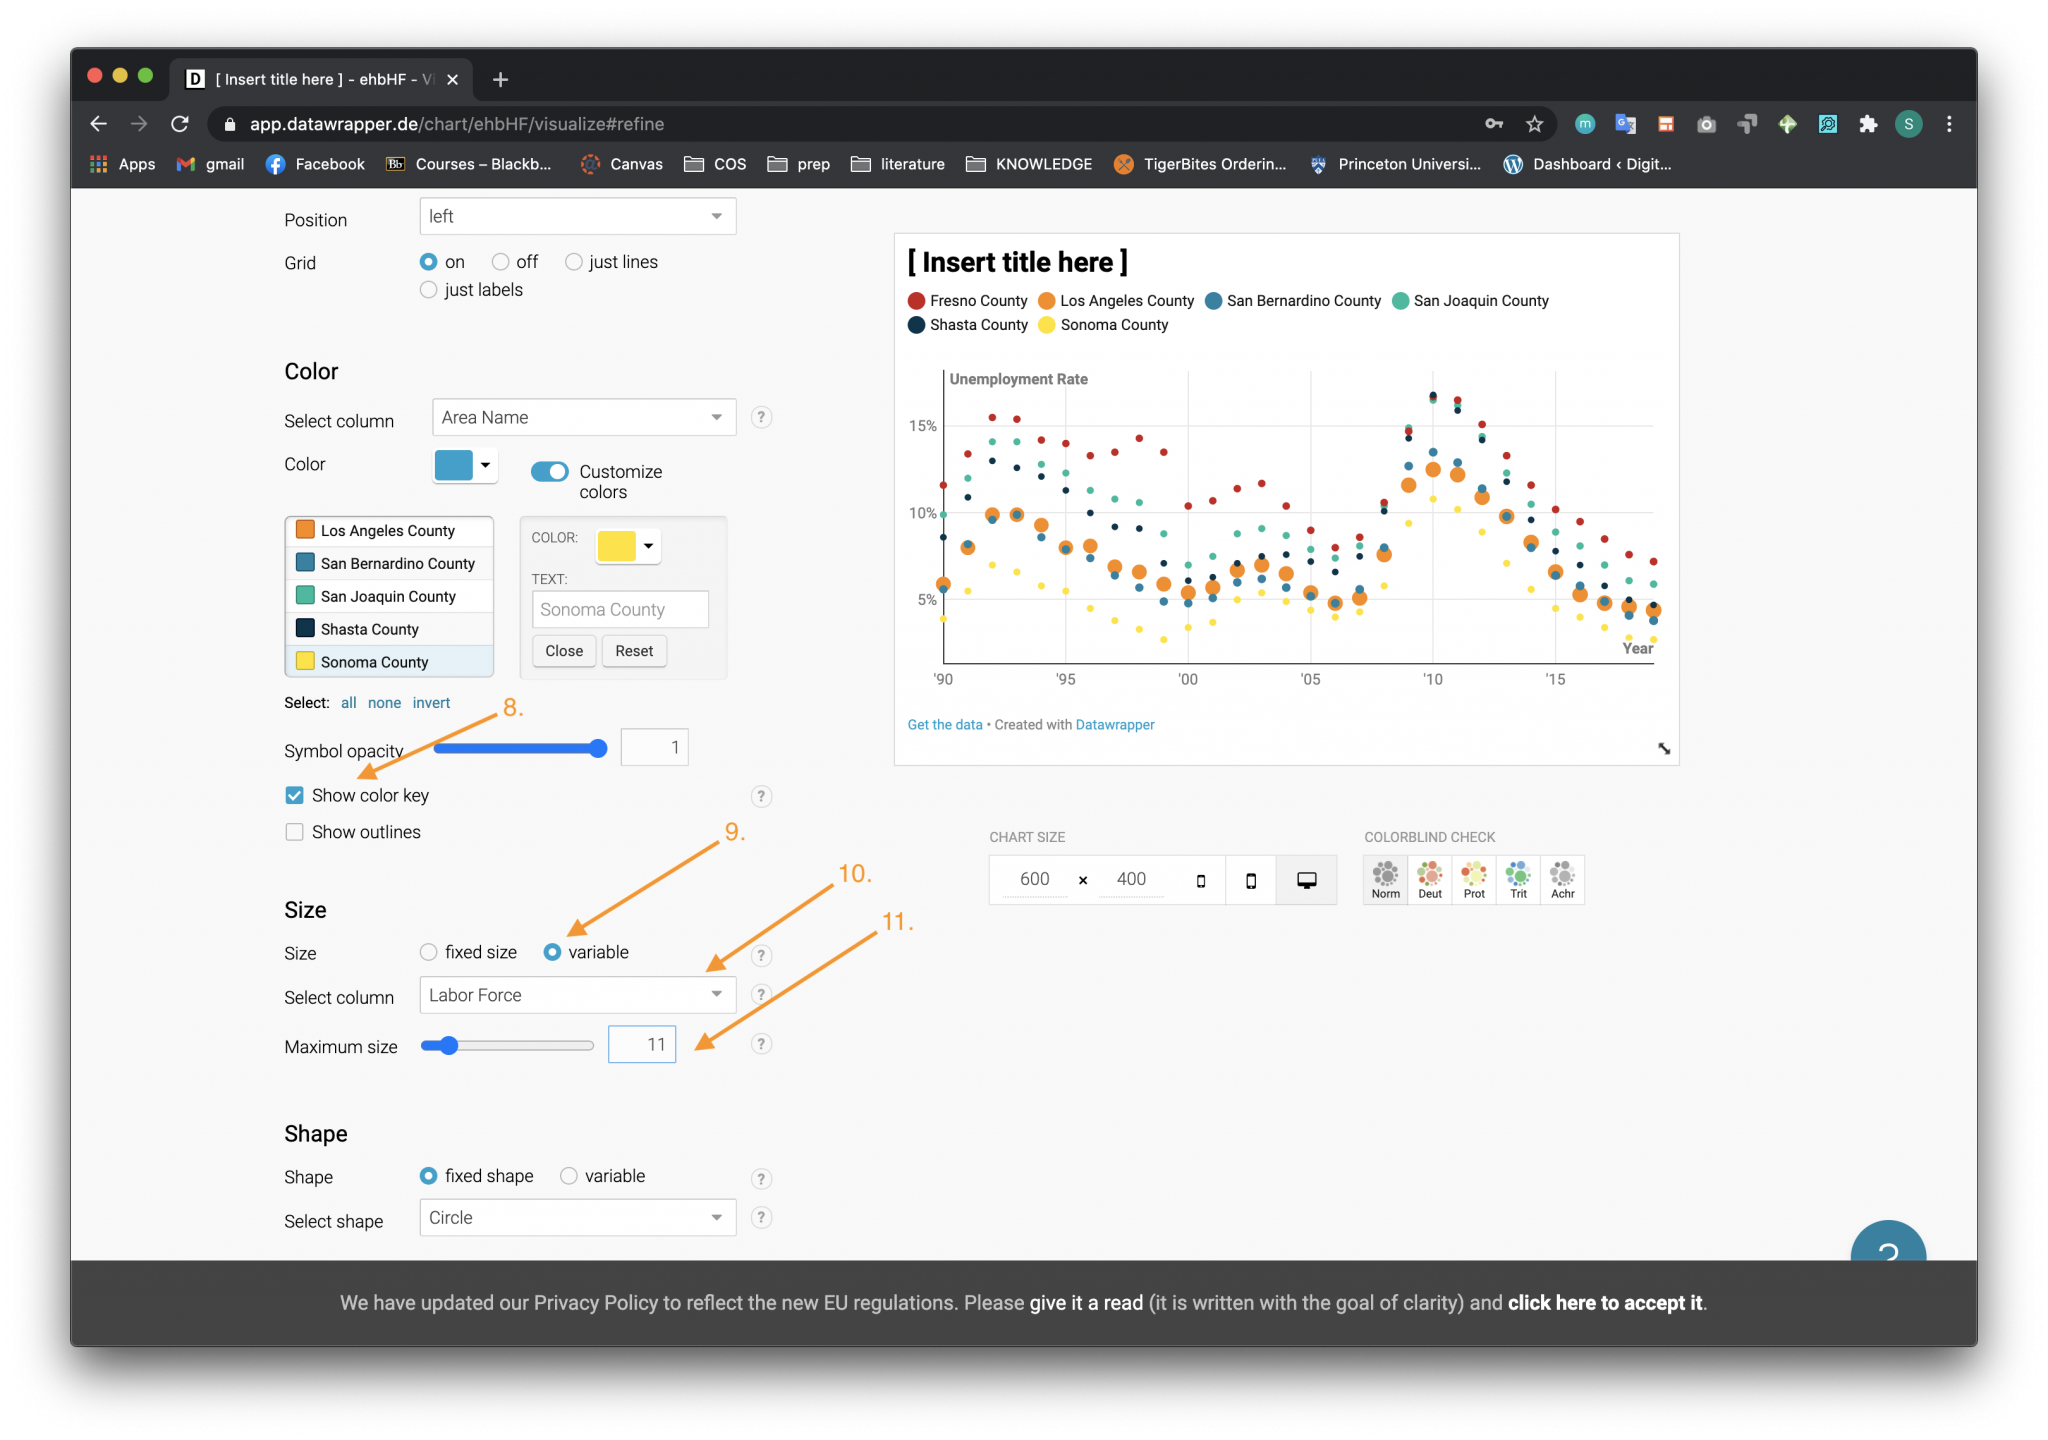Viewport: 2048px width, 1440px height.
Task: Select the Deut colorblind check view
Action: click(x=1429, y=879)
